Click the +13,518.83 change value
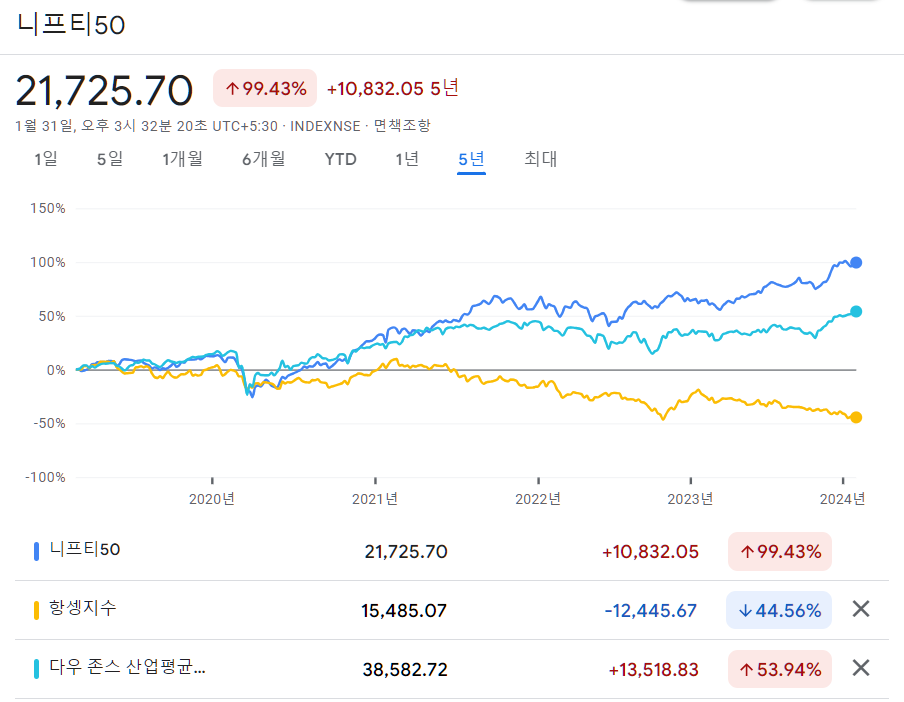The height and width of the screenshot is (702, 904). [x=654, y=670]
